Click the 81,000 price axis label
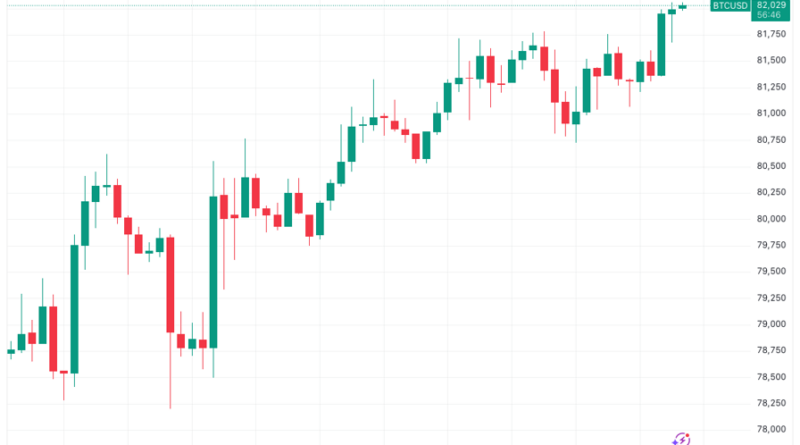This screenshot has height=445, width=800. (771, 113)
